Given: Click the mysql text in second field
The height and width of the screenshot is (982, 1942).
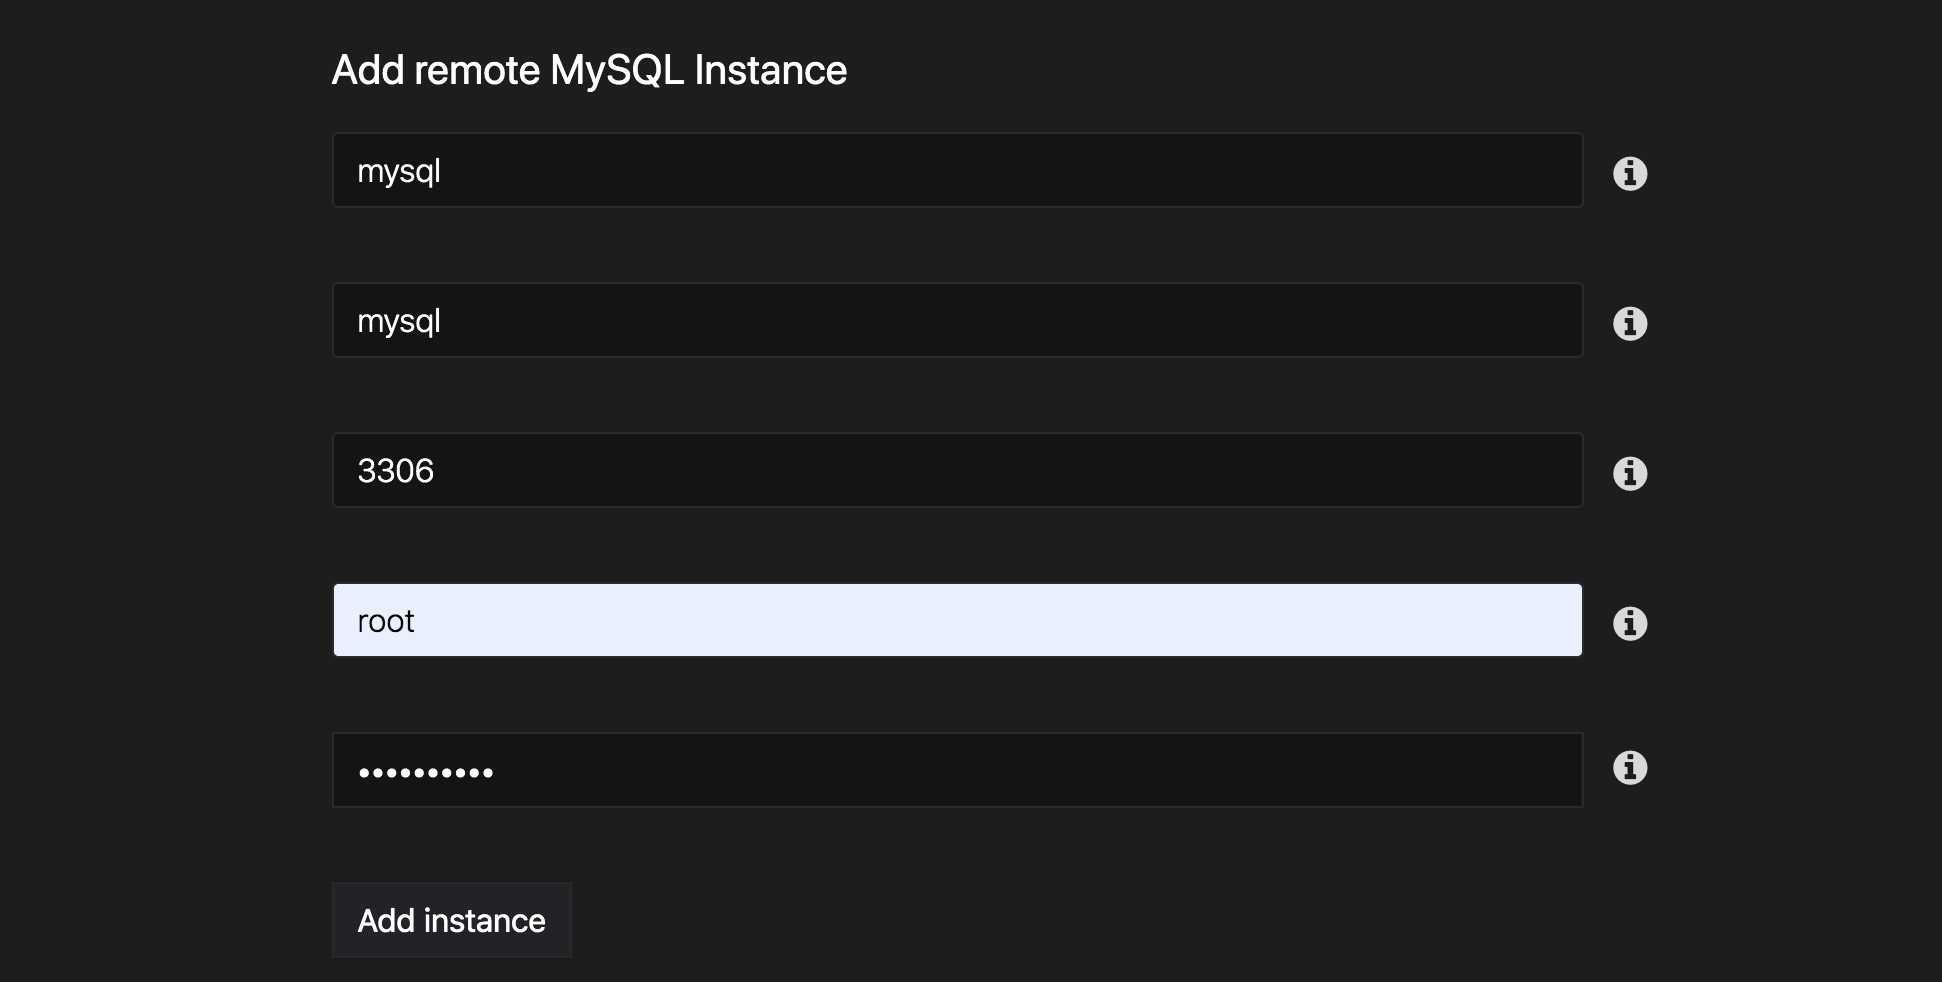Looking at the screenshot, I should [399, 322].
